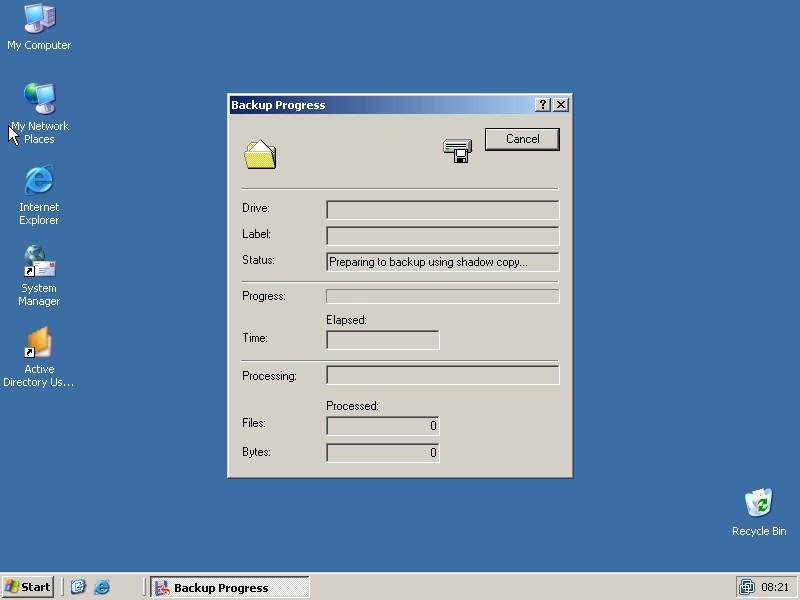
Task: Select Backup Progress taskbar button
Action: (230, 587)
